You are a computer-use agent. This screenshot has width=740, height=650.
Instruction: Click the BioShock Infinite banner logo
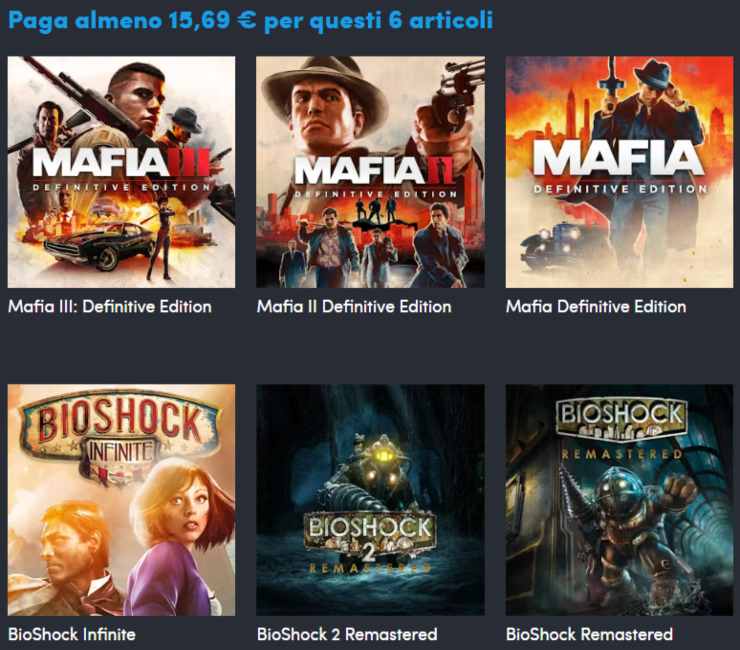point(120,434)
